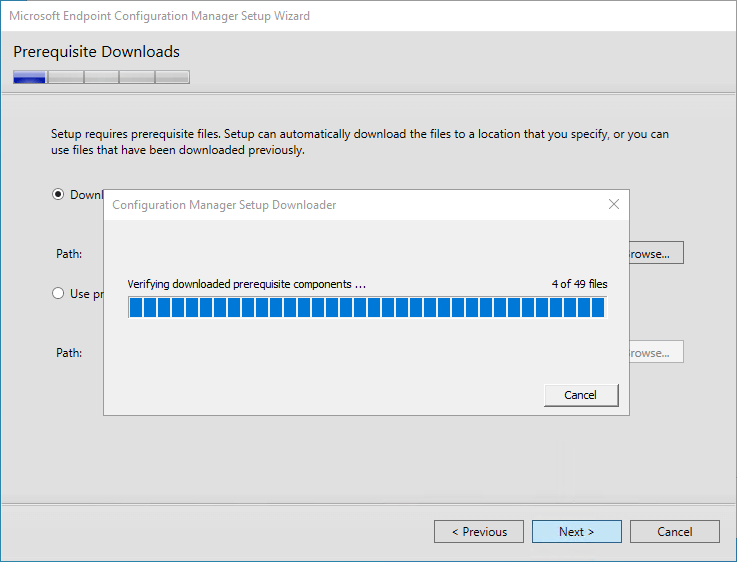Click the Browse button for download path

[x=656, y=253]
